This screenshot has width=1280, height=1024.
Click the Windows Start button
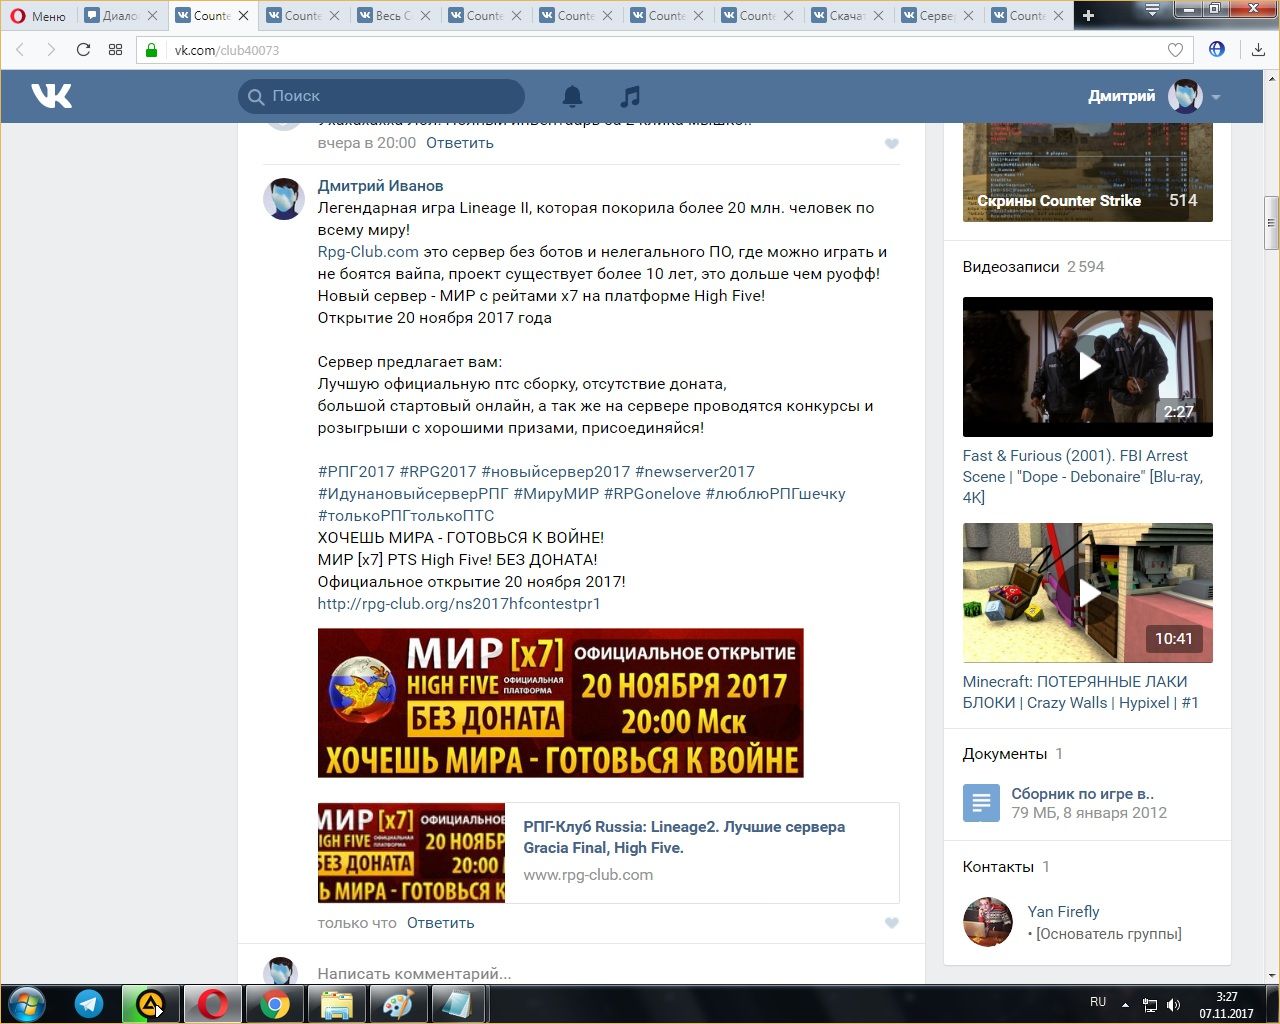point(27,1004)
